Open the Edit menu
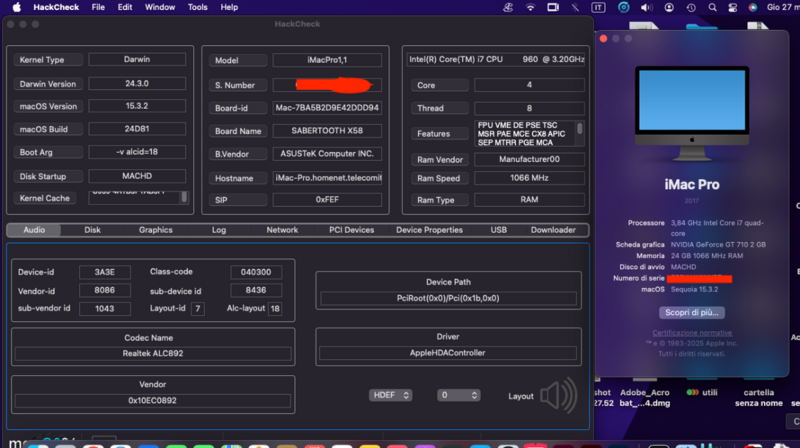This screenshot has height=448, width=800. coord(124,7)
